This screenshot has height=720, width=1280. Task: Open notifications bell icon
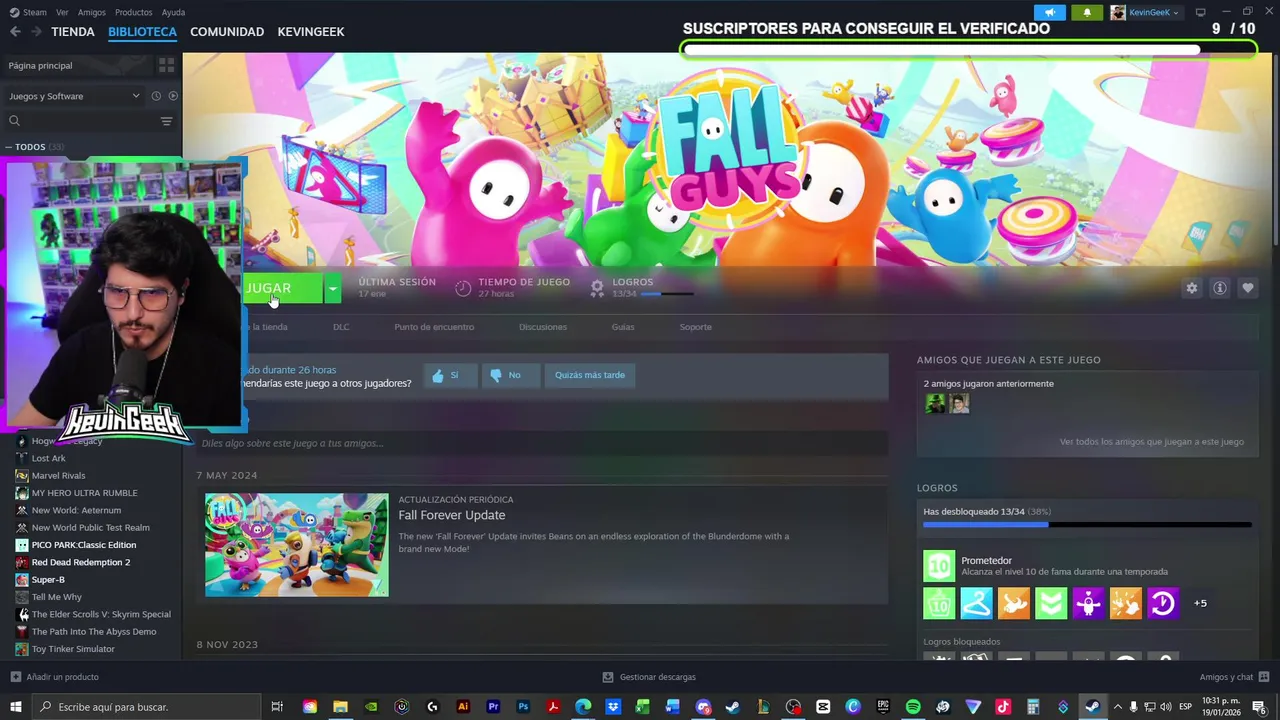click(1087, 12)
